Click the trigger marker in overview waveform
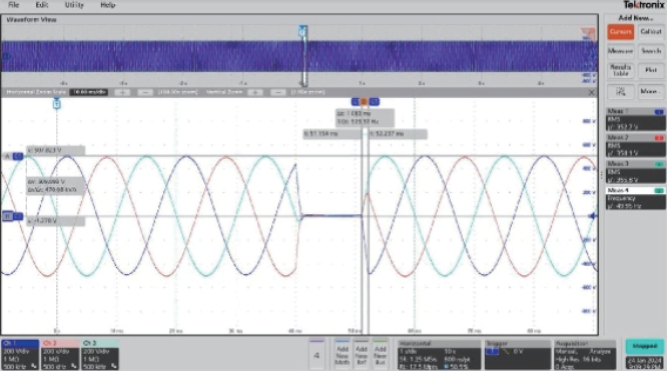This screenshot has width=667, height=371. coord(302,31)
